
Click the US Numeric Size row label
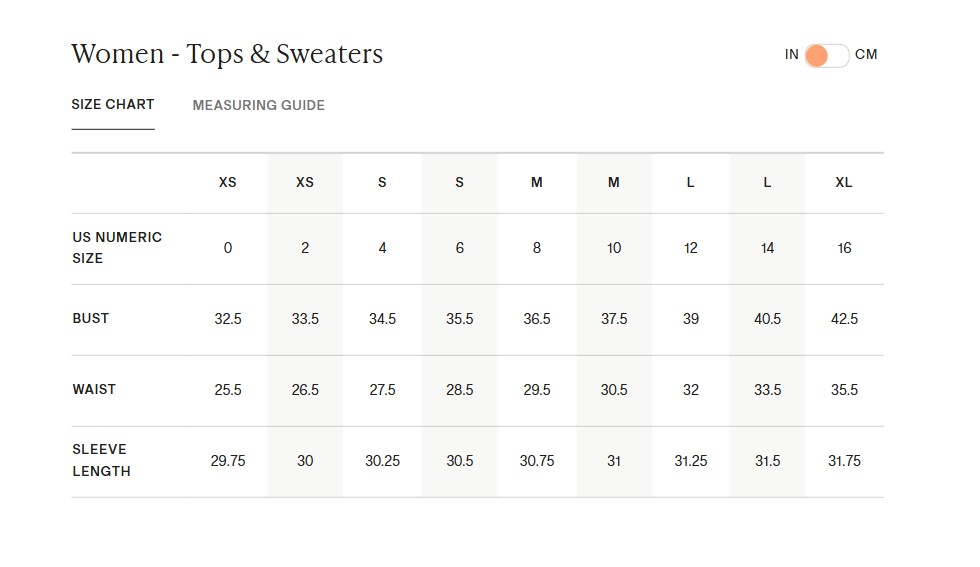point(117,248)
